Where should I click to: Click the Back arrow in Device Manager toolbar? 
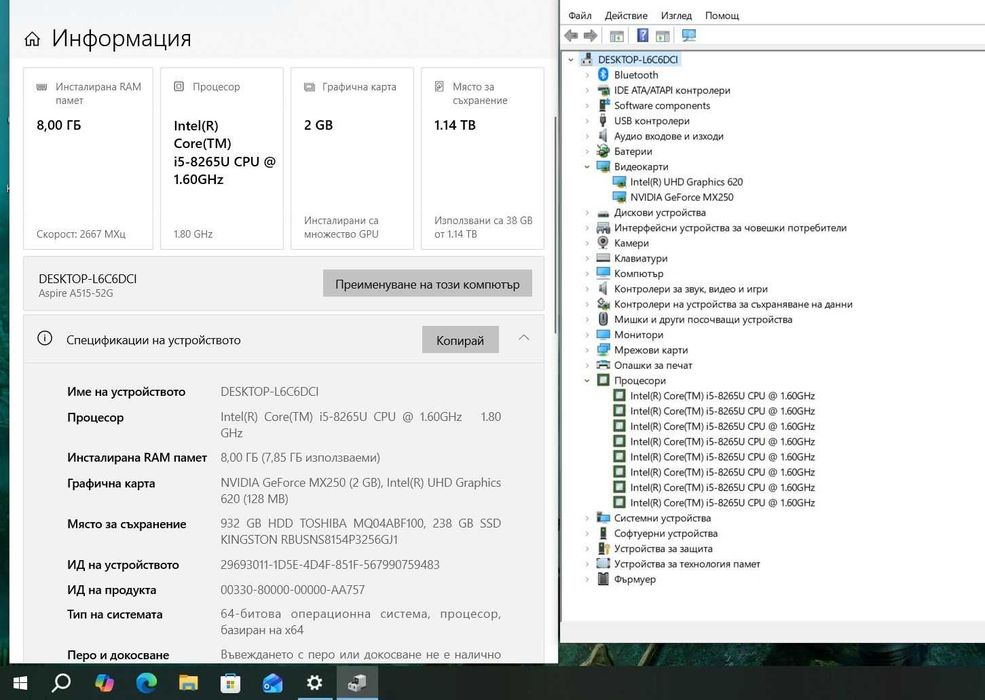tap(570, 36)
